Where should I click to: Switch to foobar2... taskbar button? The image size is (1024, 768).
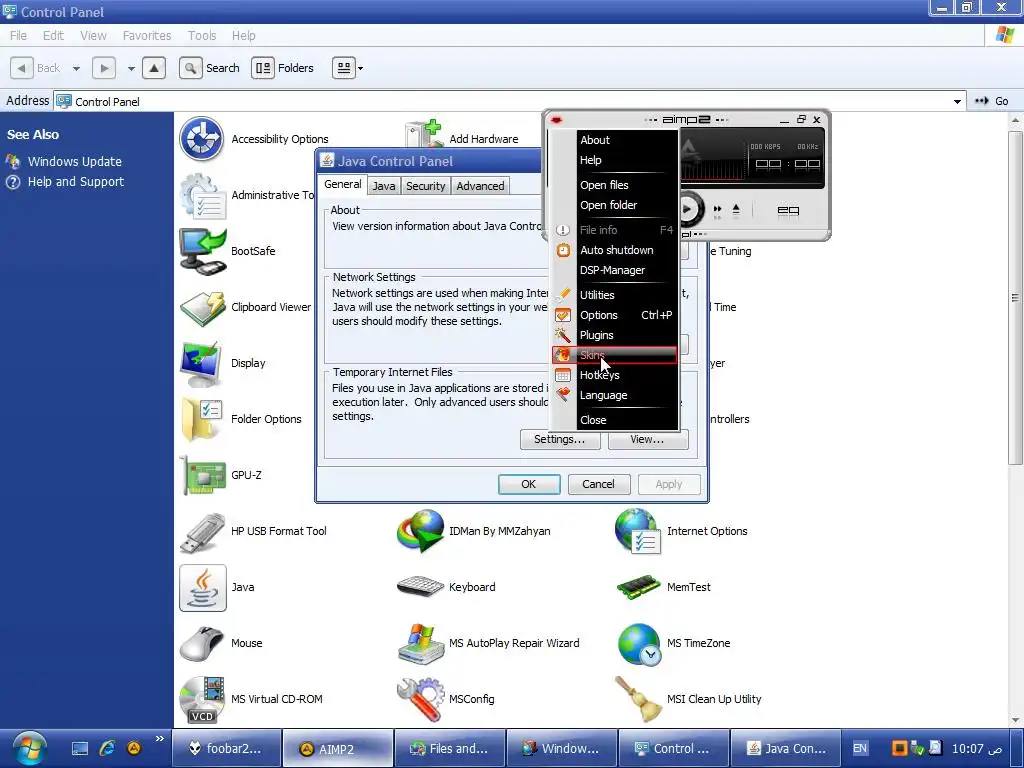tap(226, 749)
